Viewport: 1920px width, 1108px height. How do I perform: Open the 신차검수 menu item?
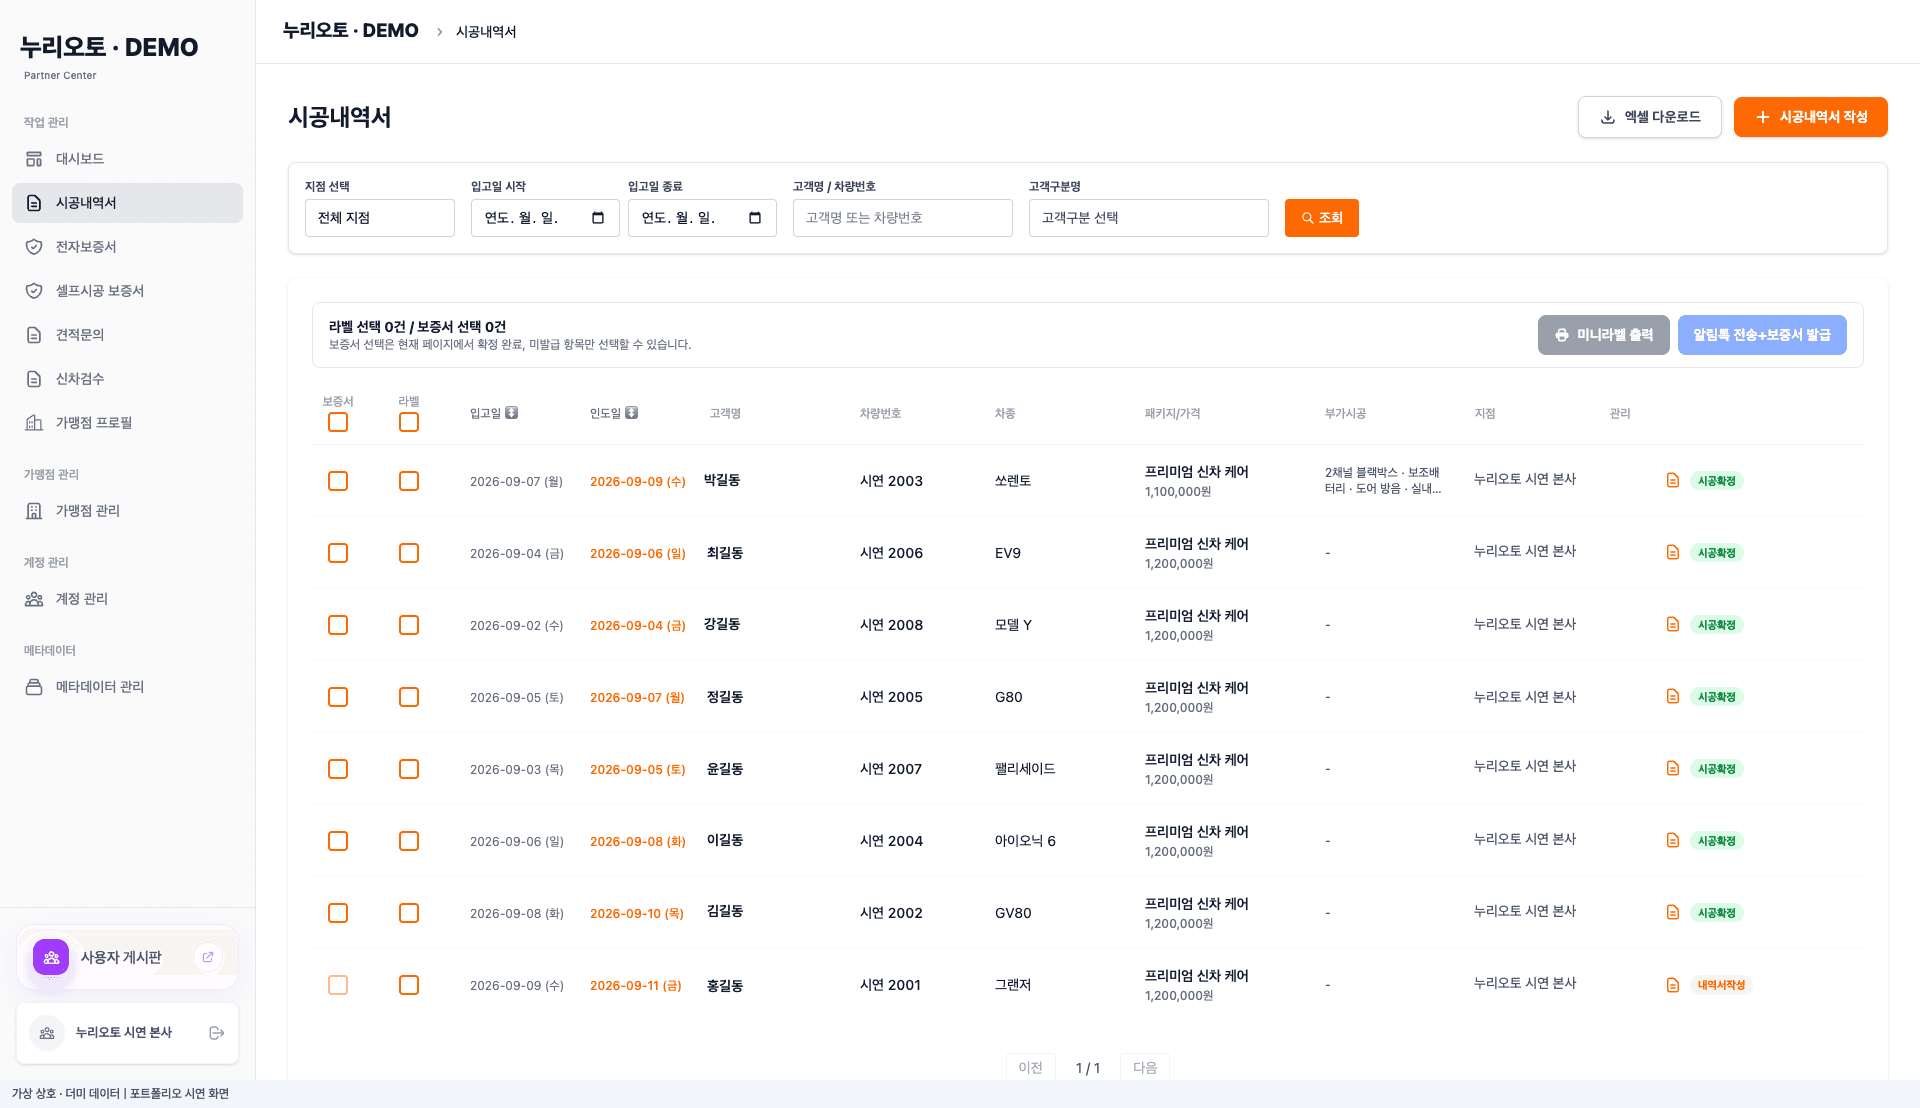127,379
